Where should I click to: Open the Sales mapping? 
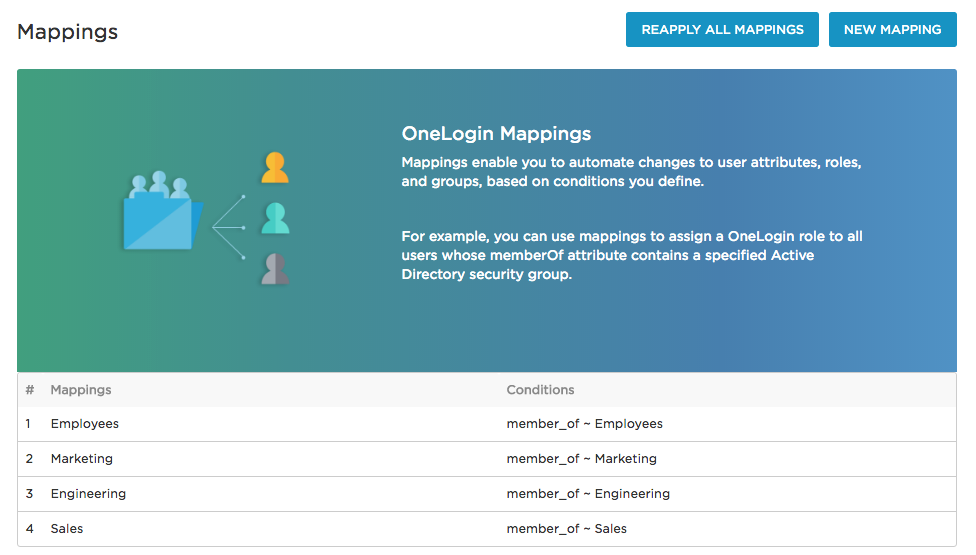click(x=67, y=529)
